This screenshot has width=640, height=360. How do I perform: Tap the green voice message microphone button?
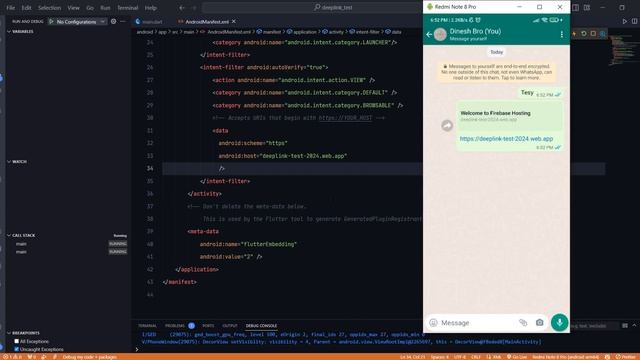[559, 322]
